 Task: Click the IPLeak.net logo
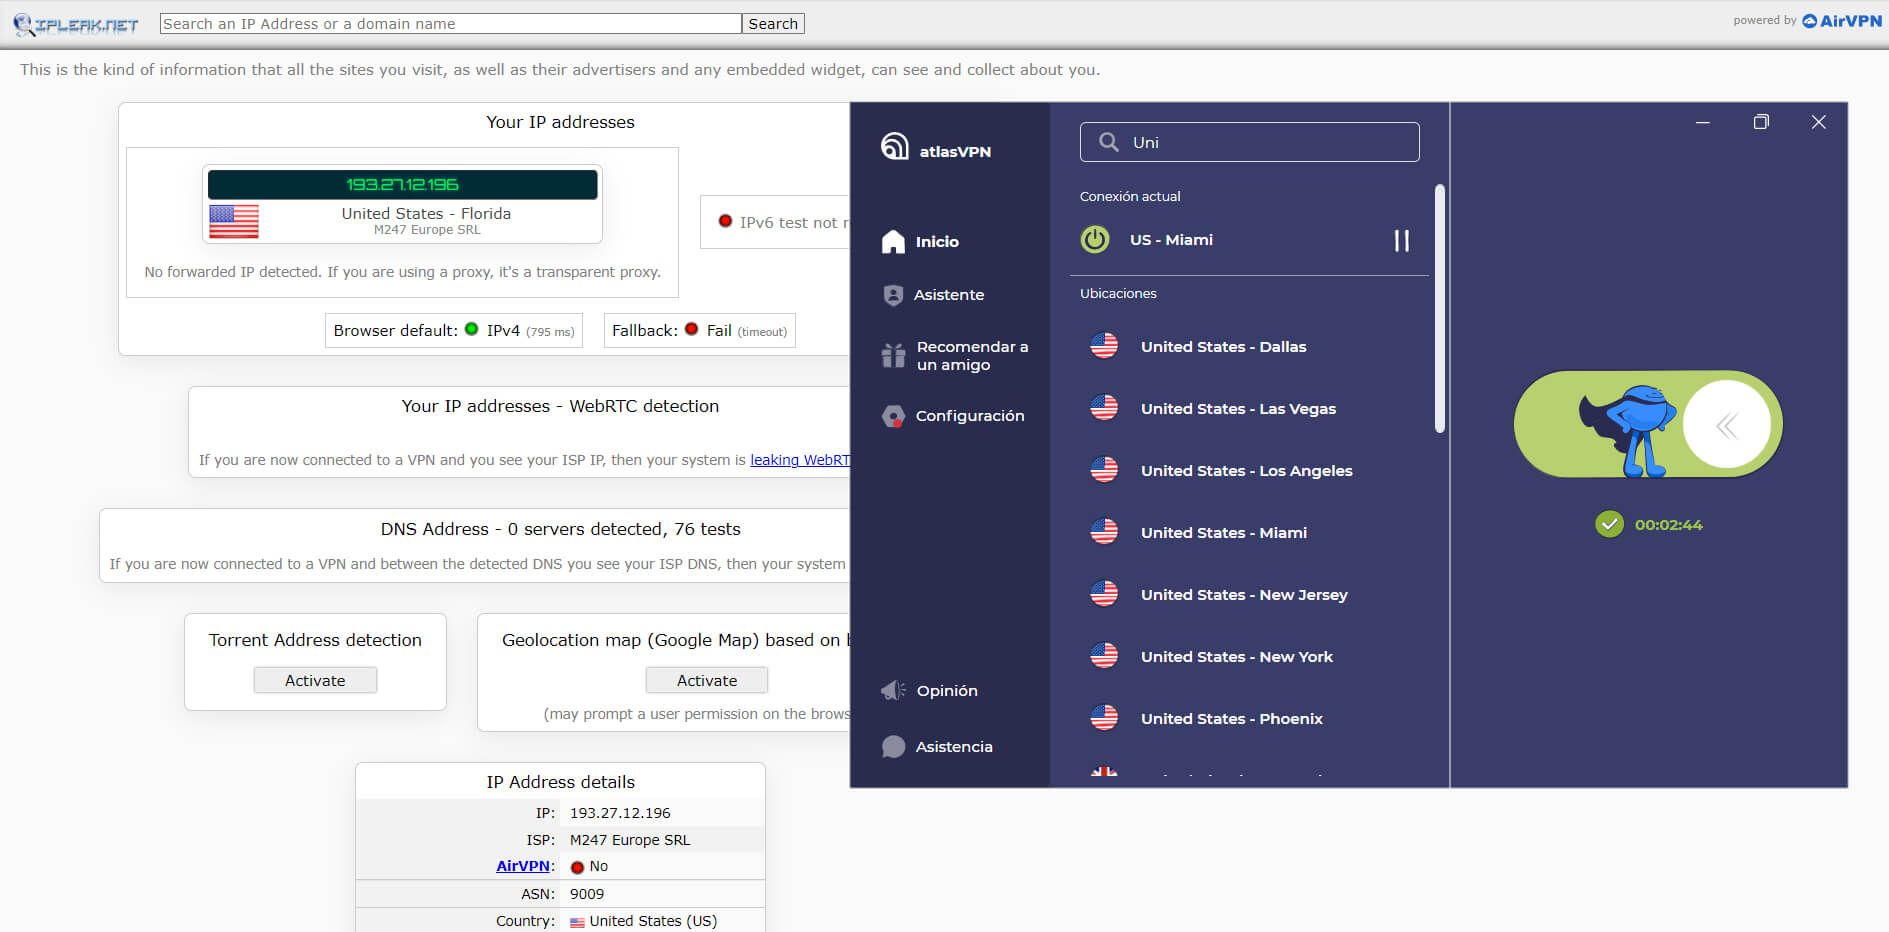pyautogui.click(x=76, y=24)
